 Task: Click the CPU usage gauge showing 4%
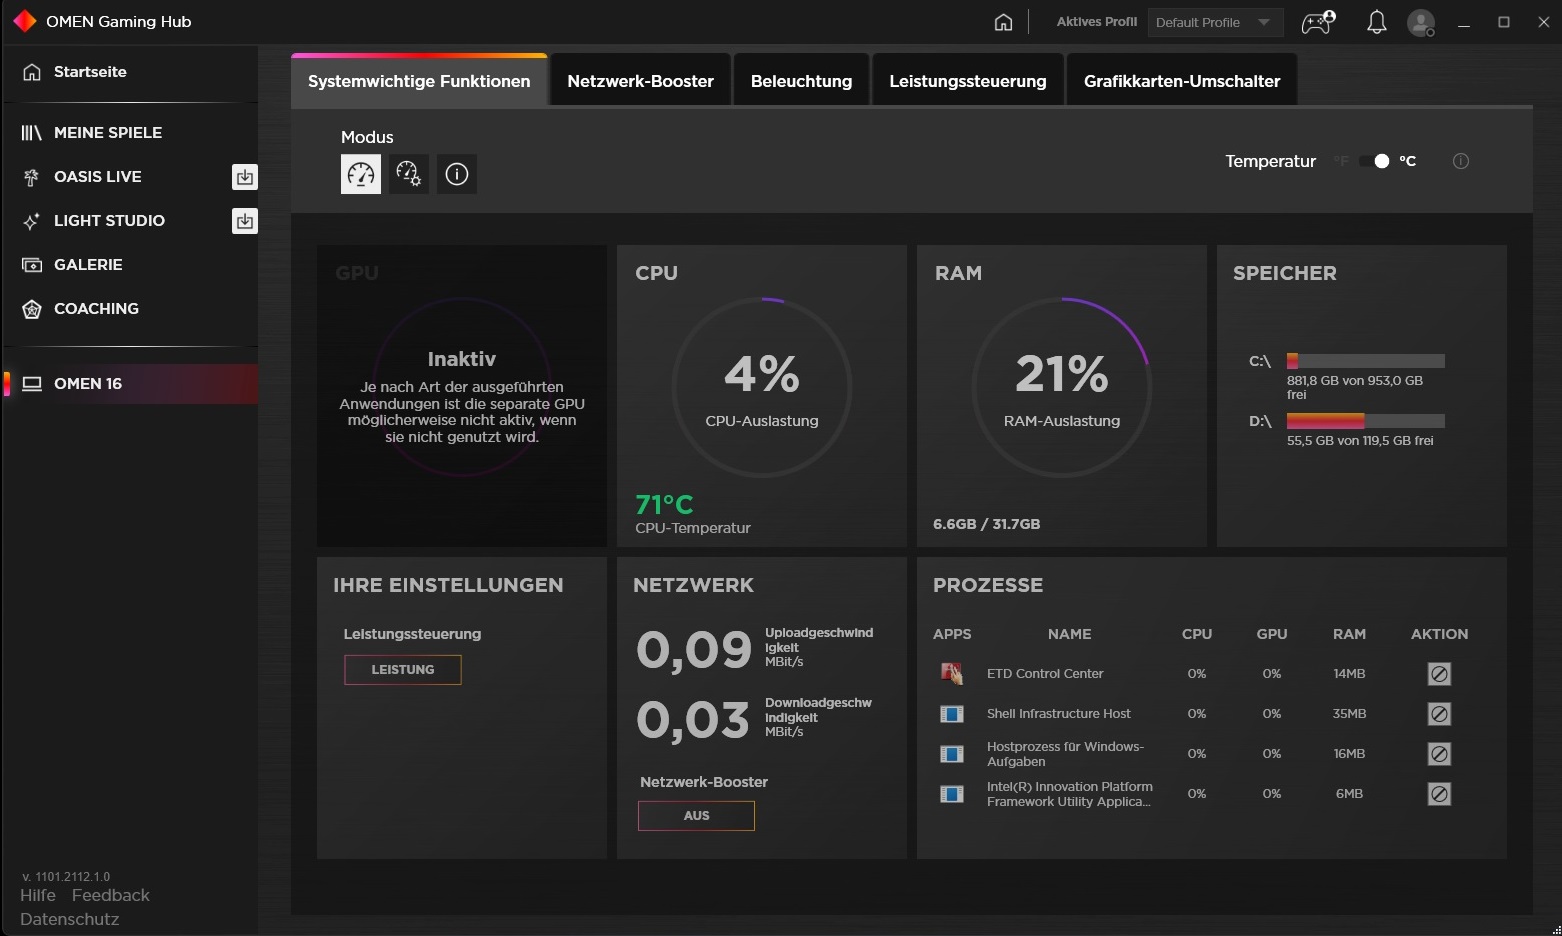click(762, 387)
